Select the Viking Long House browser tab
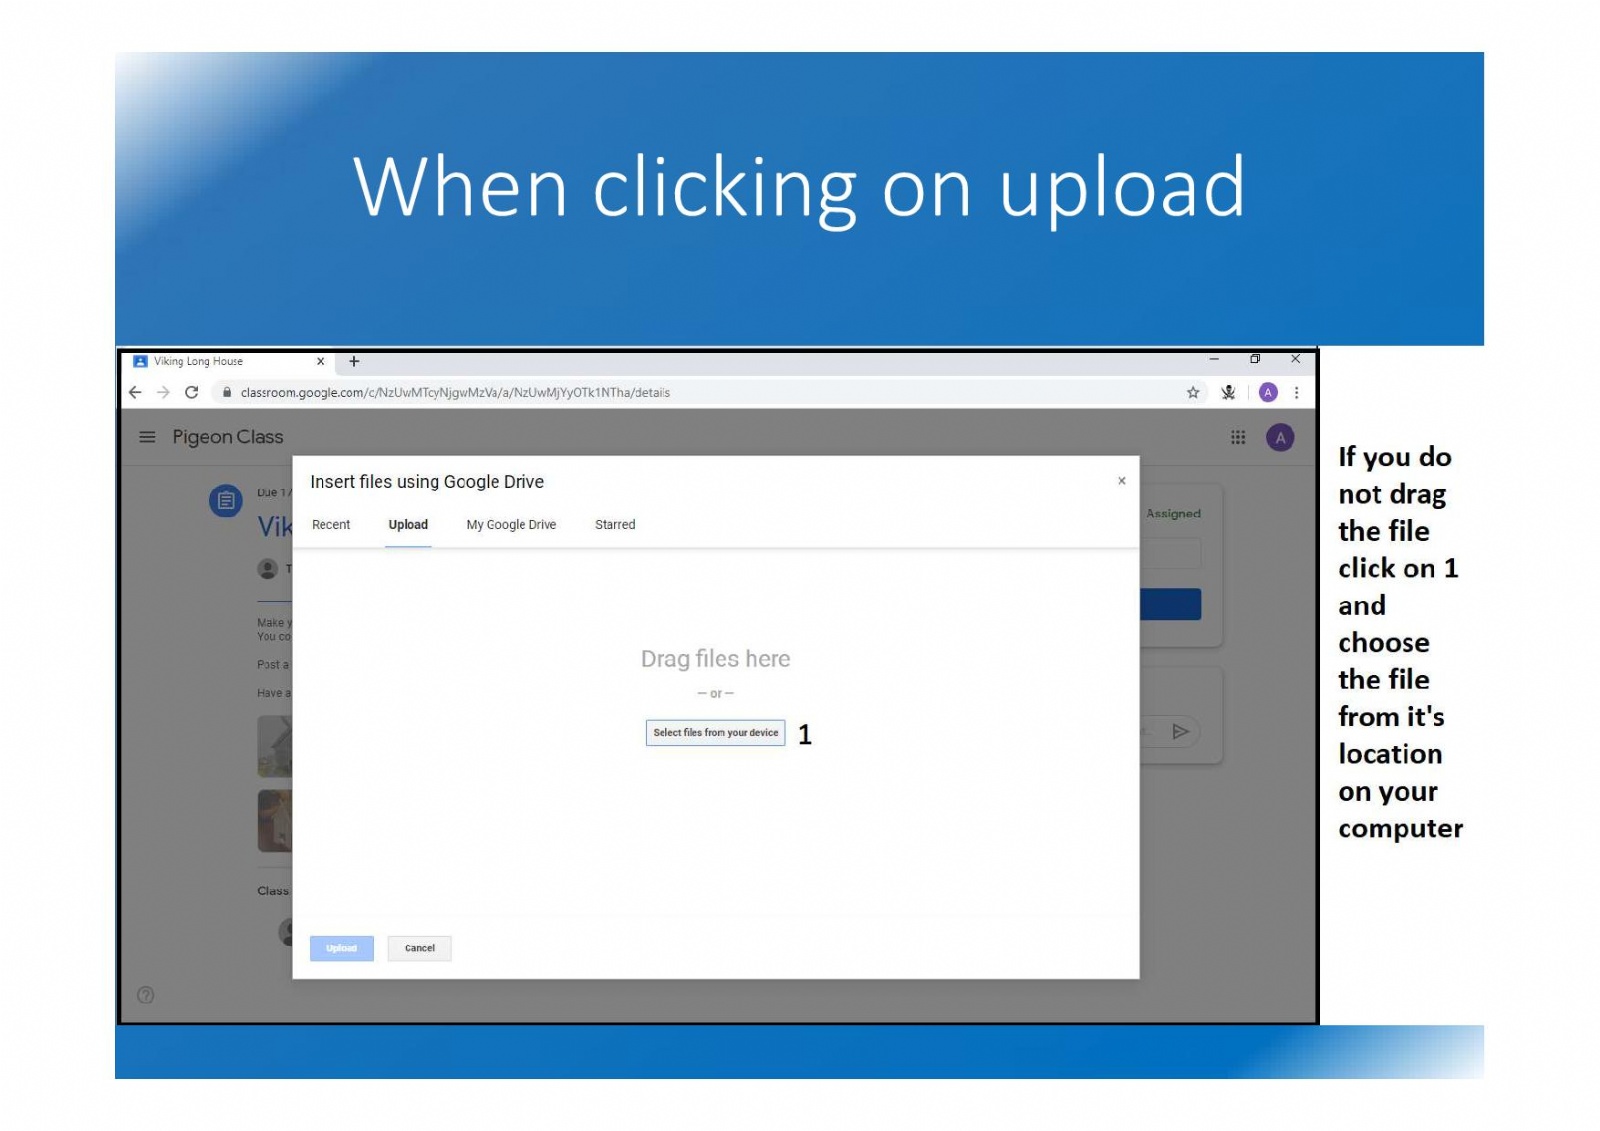 pos(228,361)
